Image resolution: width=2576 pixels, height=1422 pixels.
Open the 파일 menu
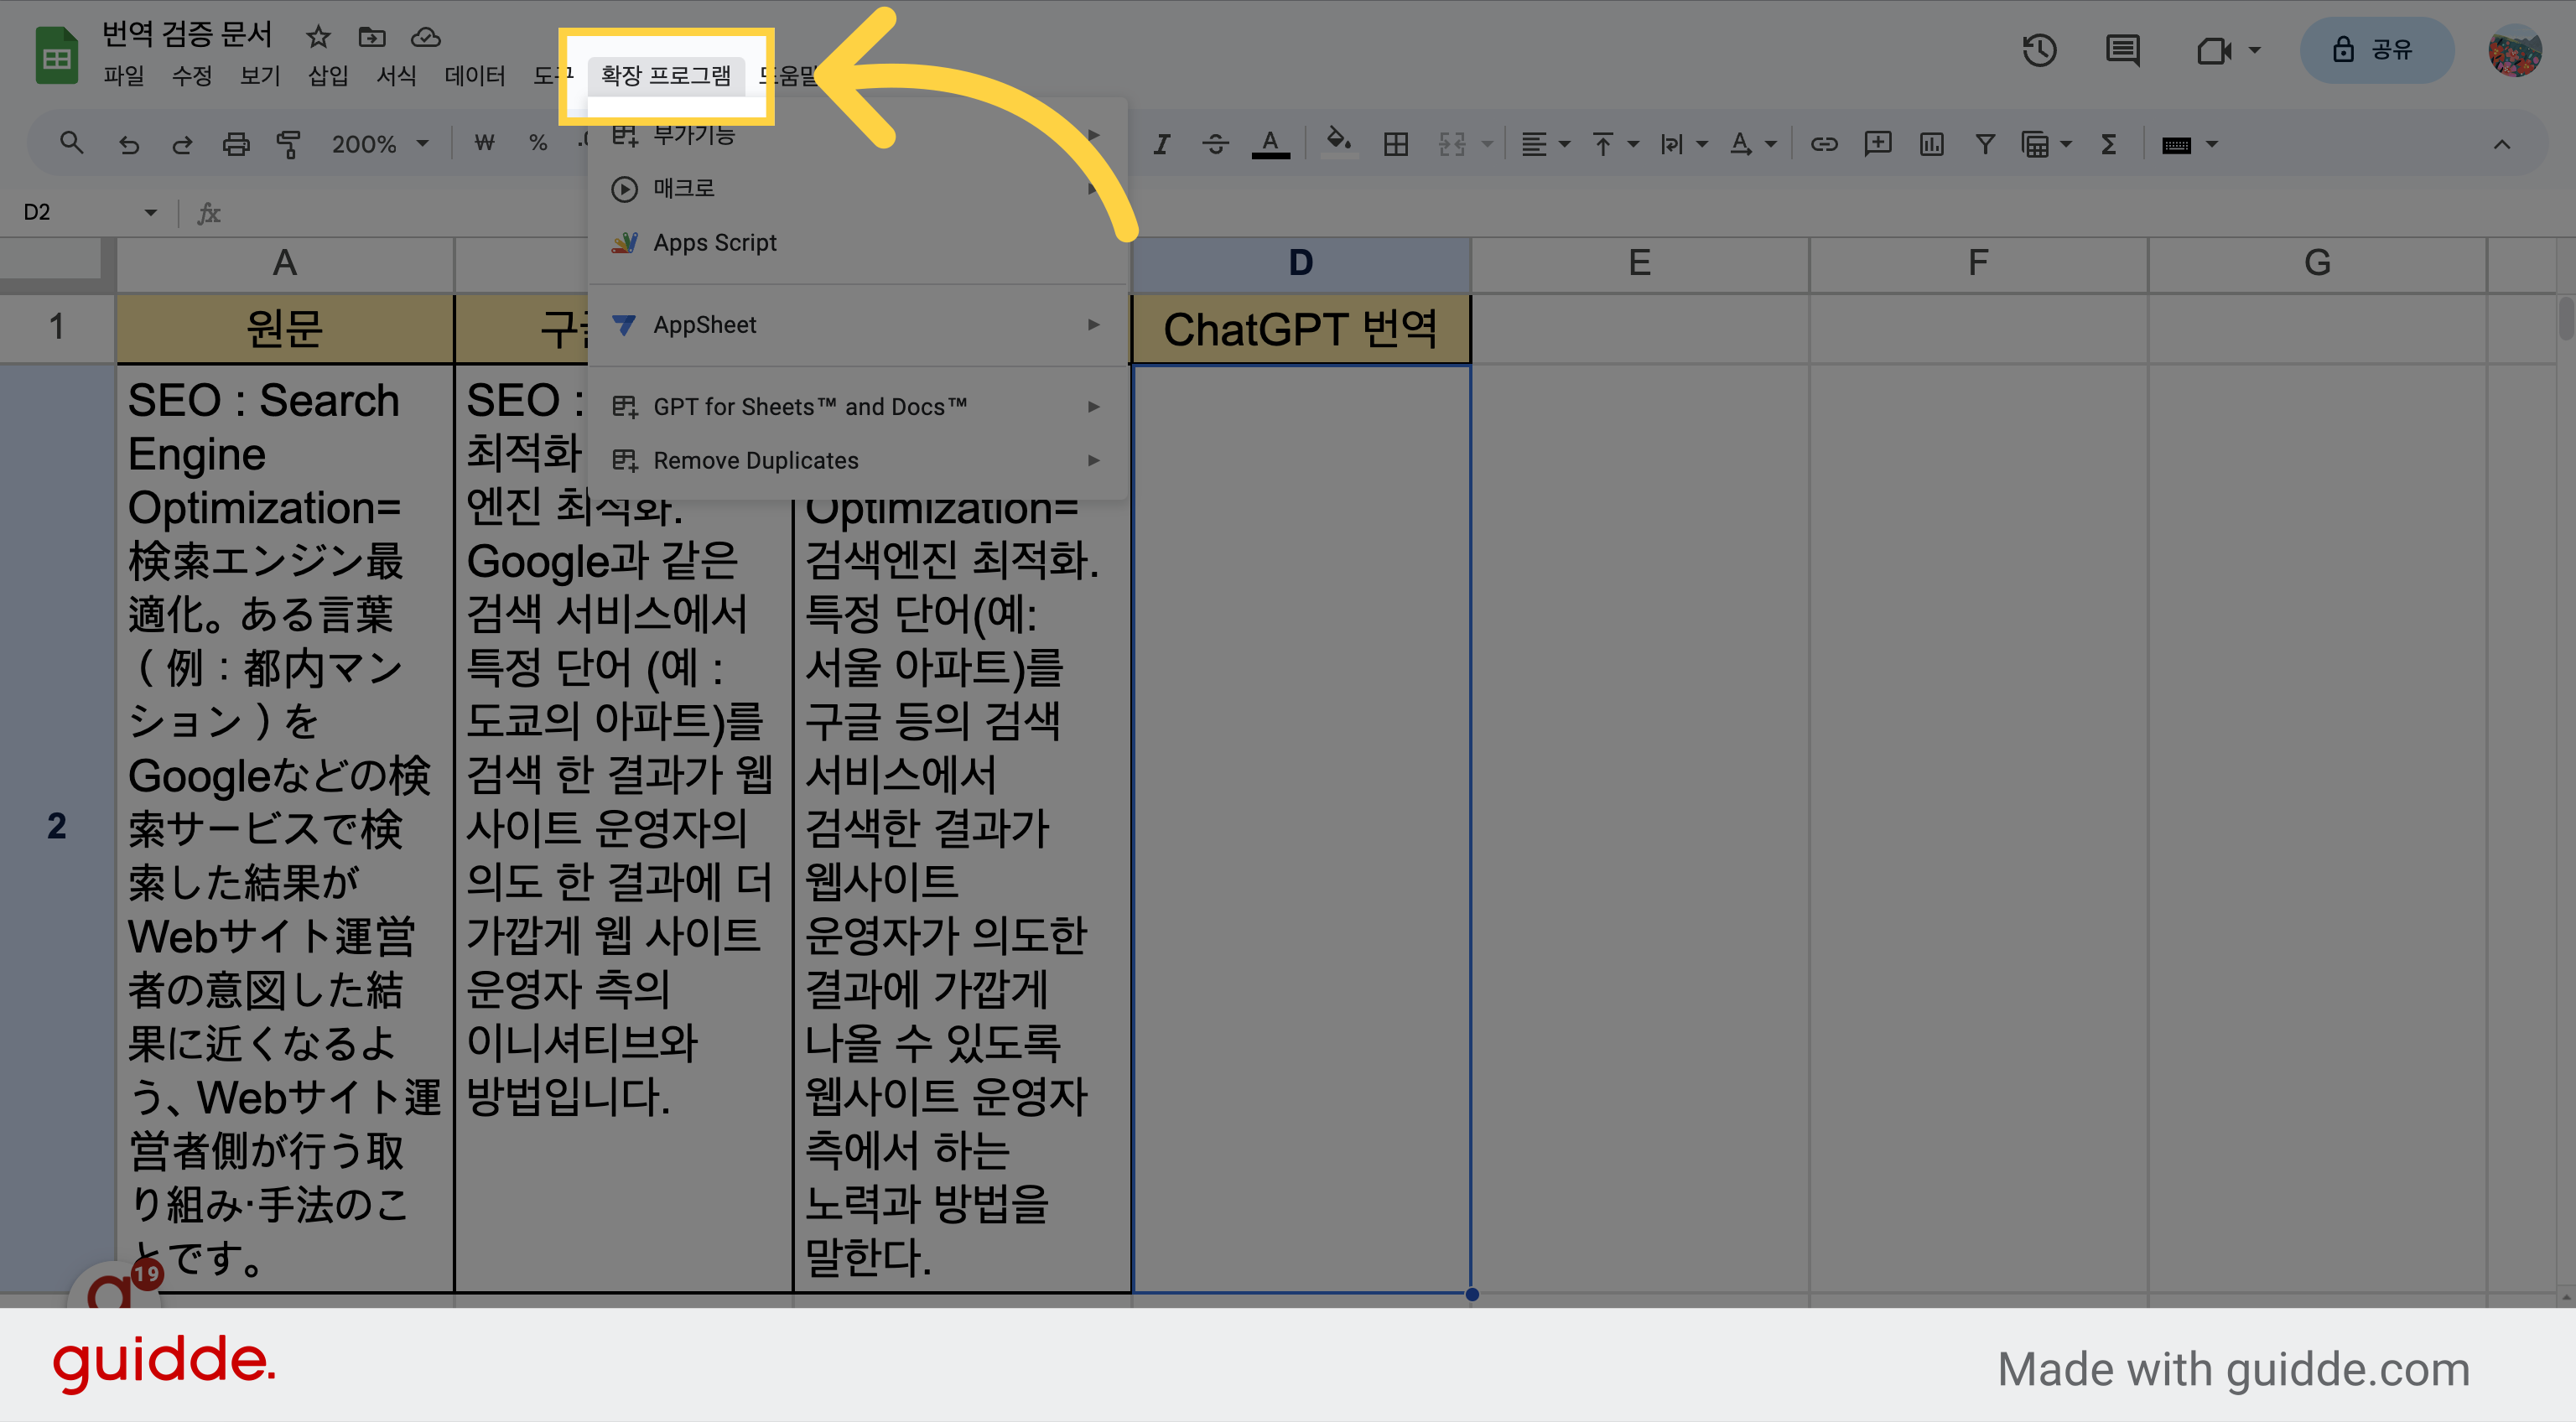pos(124,76)
